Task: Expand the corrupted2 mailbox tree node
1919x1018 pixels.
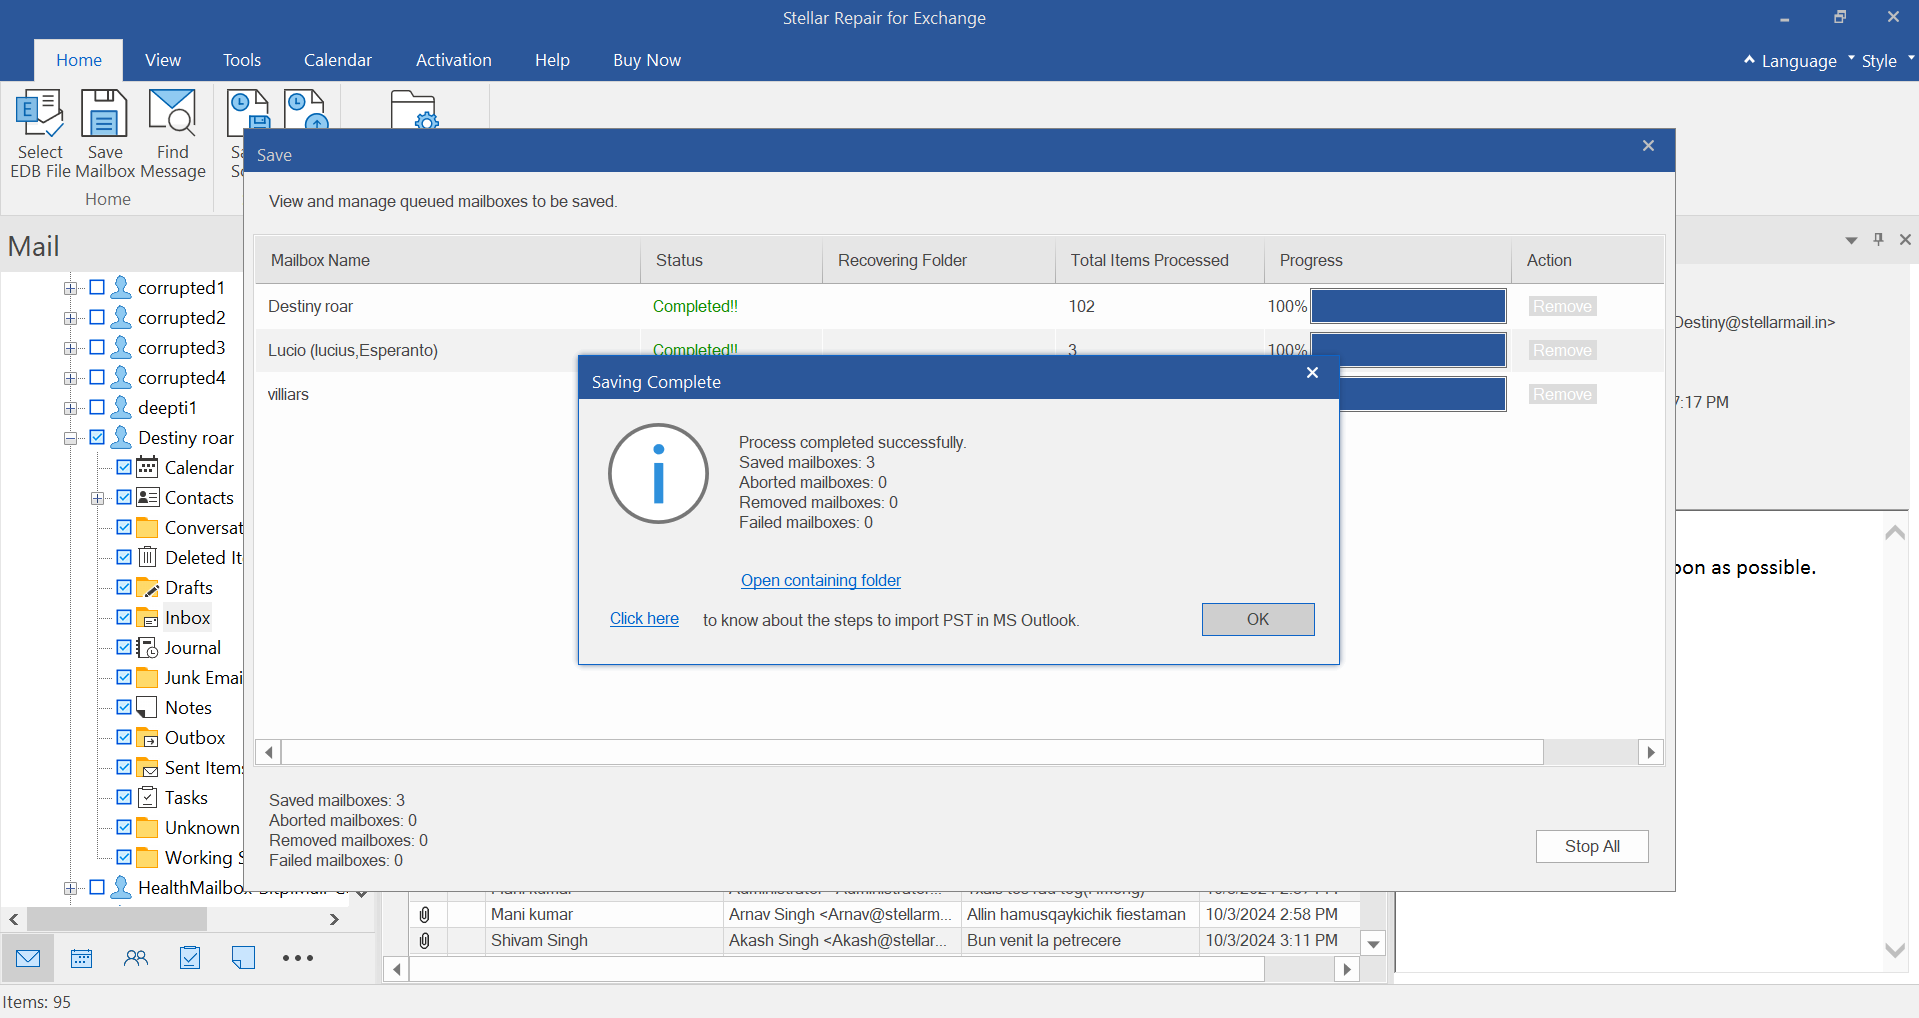Action: [x=70, y=318]
